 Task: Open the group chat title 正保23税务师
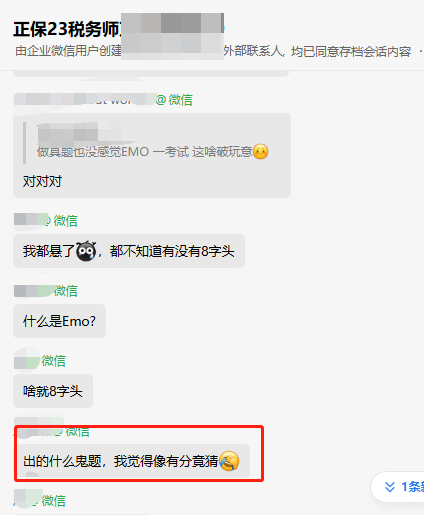tap(67, 29)
